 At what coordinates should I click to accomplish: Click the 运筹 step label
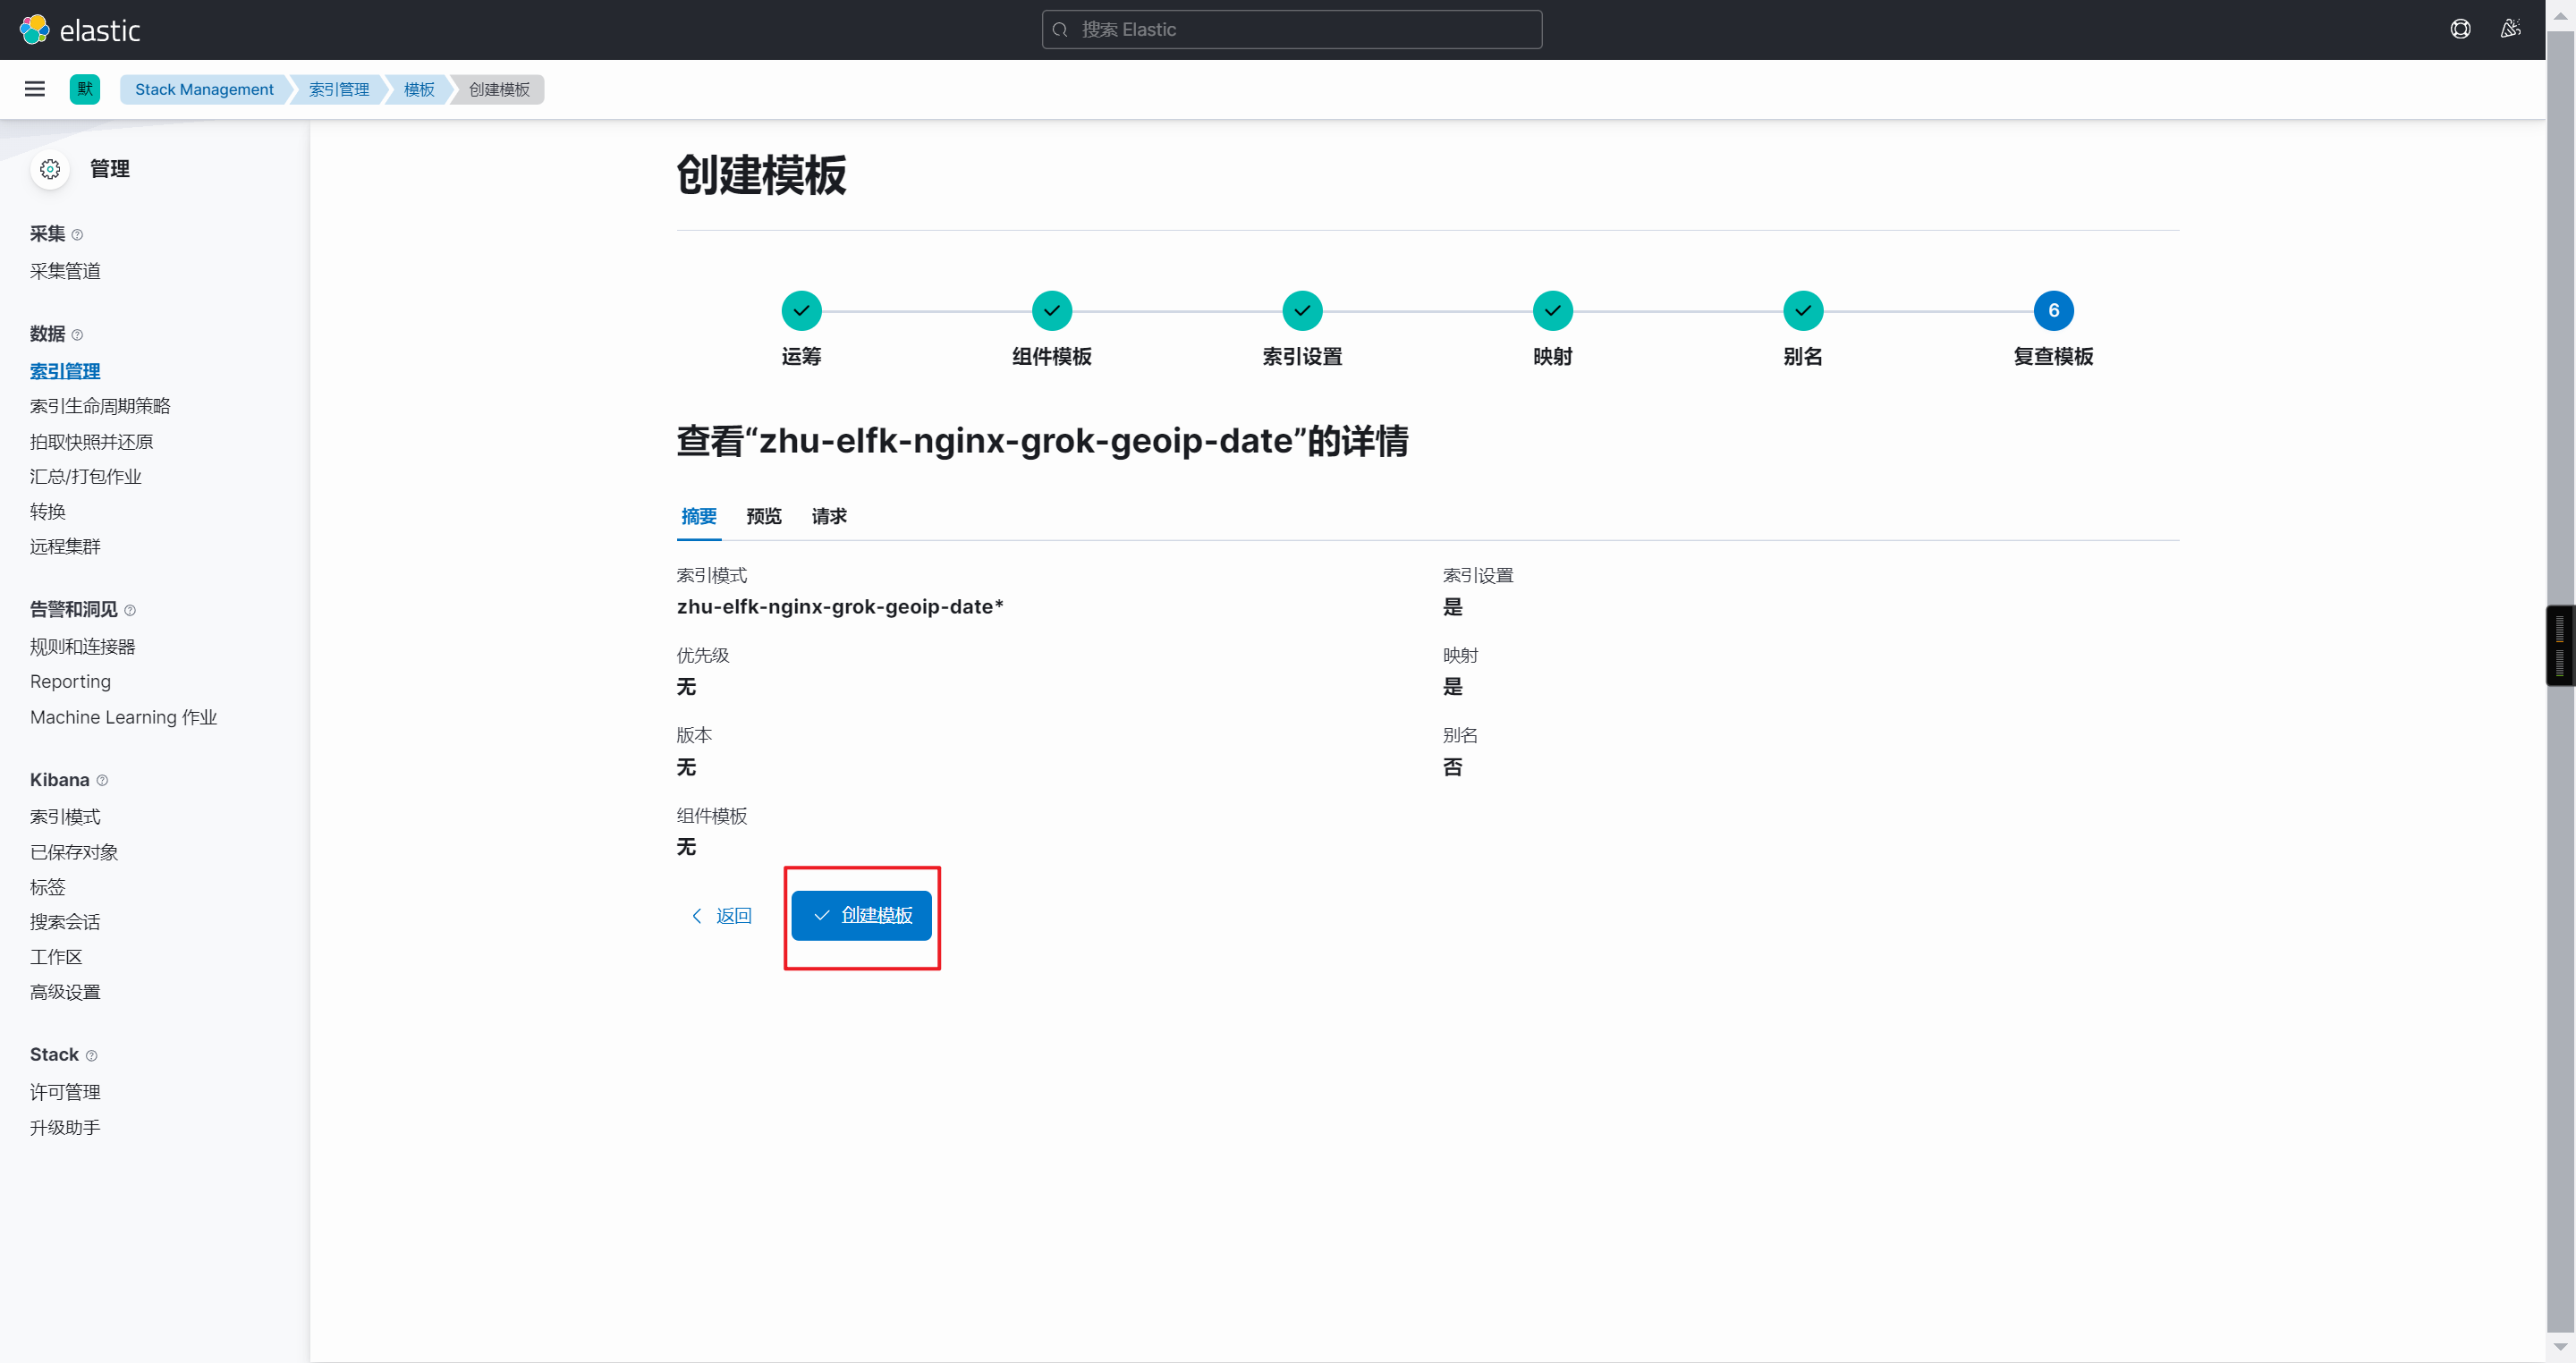[x=801, y=357]
